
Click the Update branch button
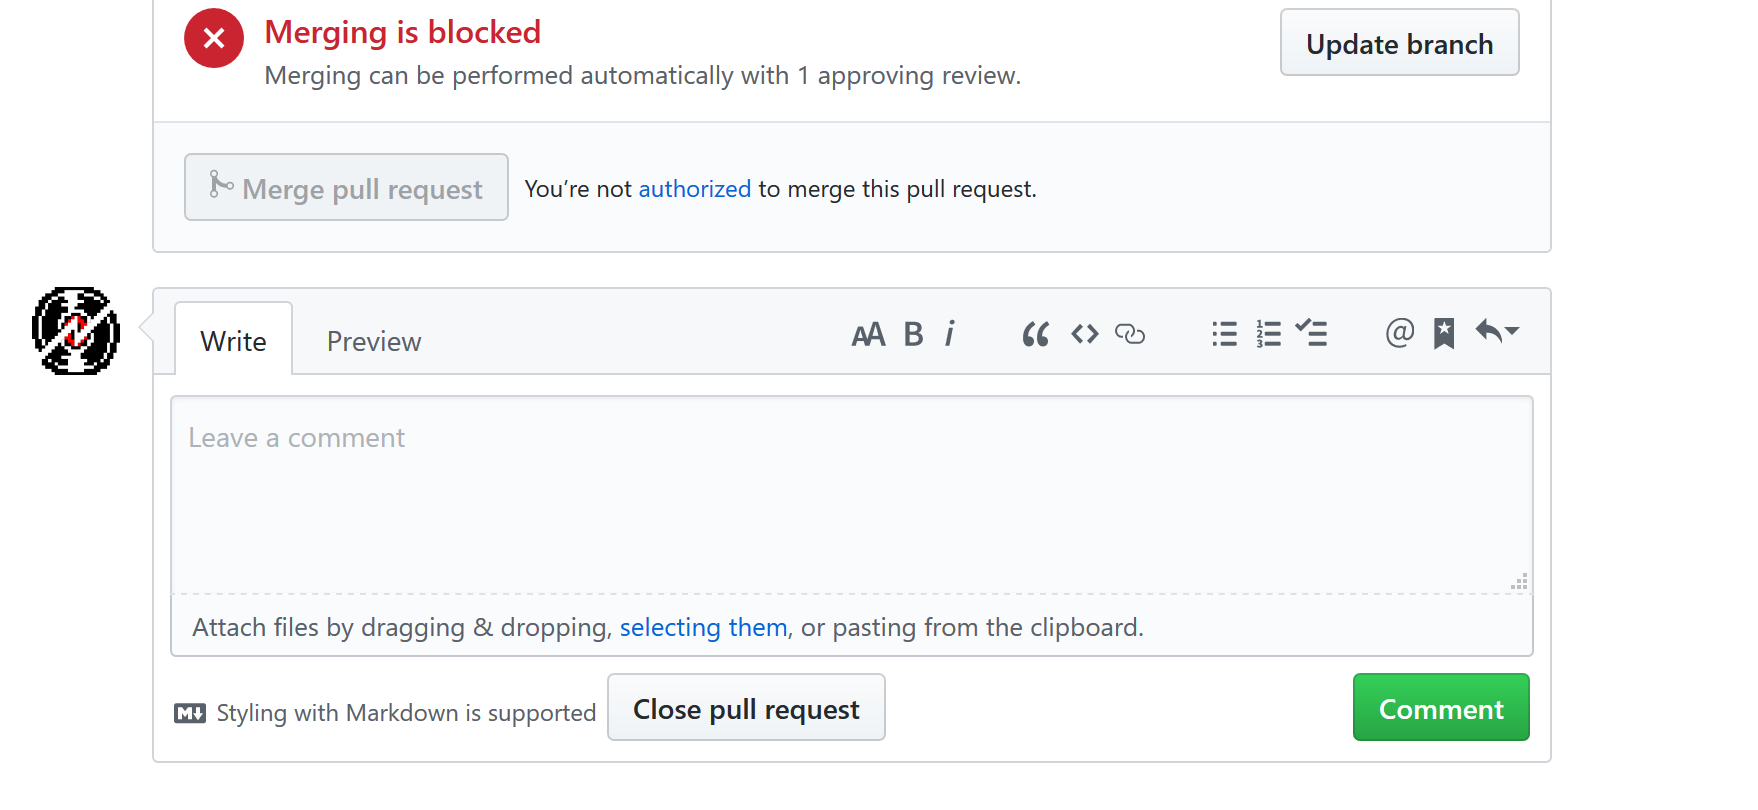1399,43
